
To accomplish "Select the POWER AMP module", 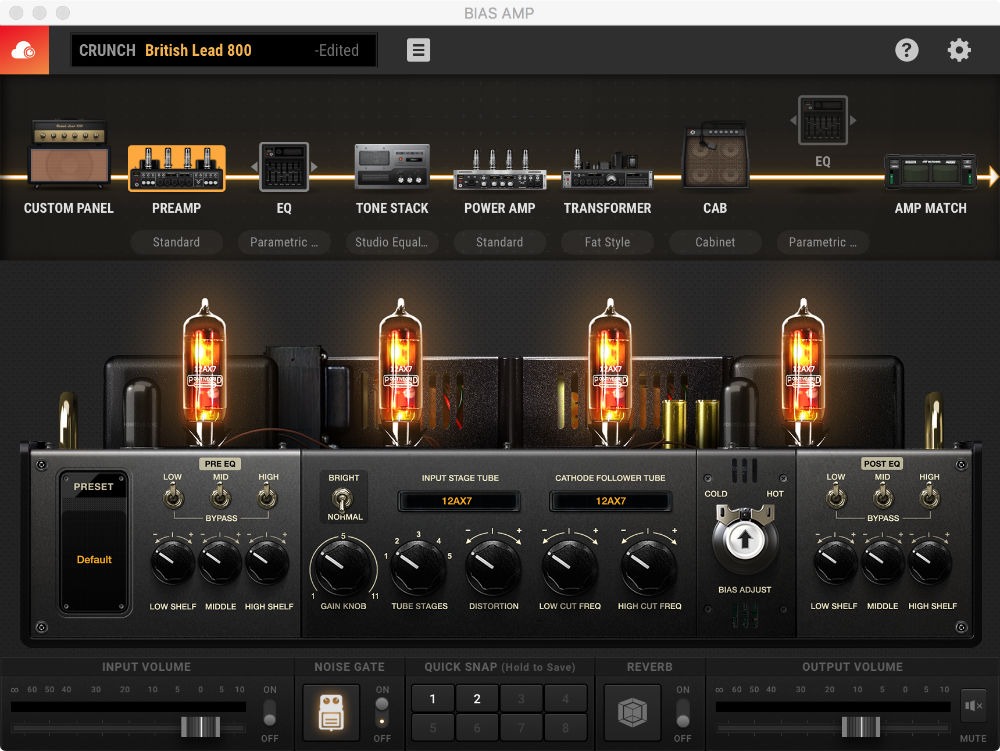I will [x=500, y=168].
